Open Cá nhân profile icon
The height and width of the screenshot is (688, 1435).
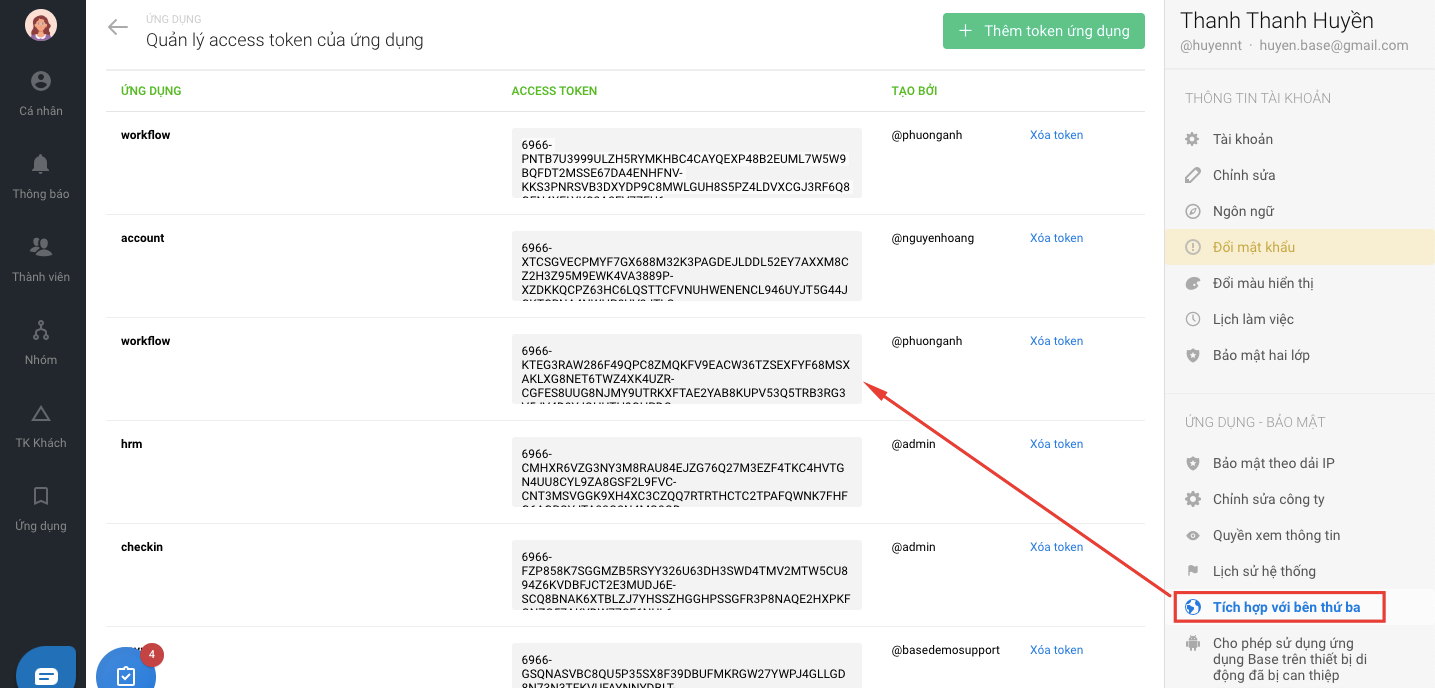pos(41,81)
